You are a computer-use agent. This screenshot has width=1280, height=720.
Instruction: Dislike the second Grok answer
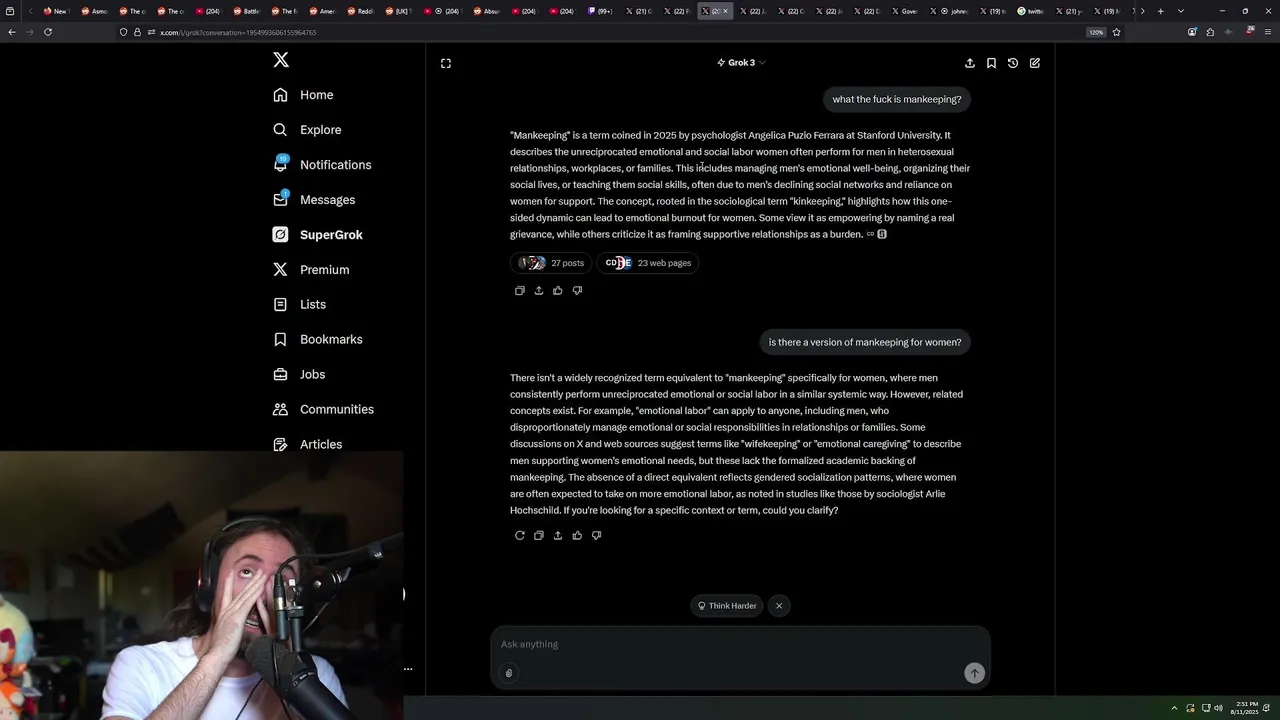point(596,536)
